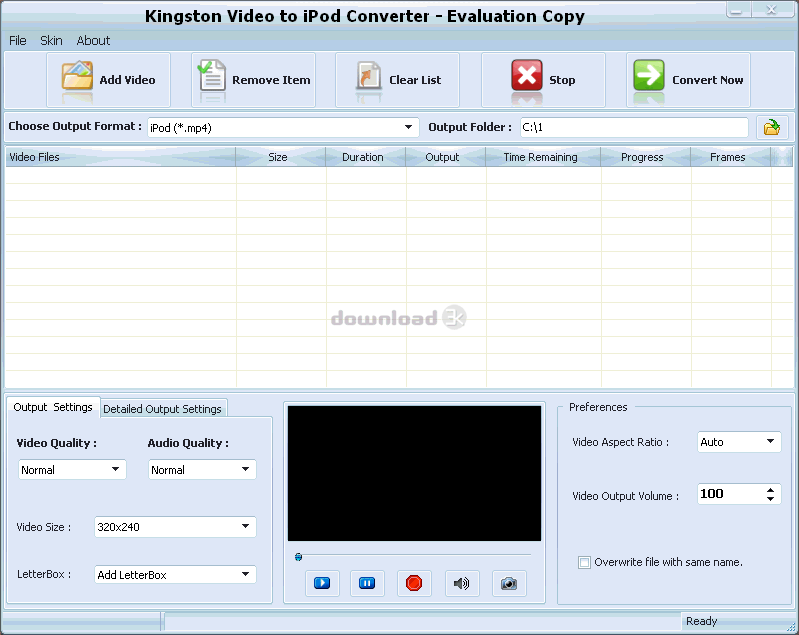This screenshot has width=799, height=635.
Task: Pause the preview video
Action: tap(367, 583)
